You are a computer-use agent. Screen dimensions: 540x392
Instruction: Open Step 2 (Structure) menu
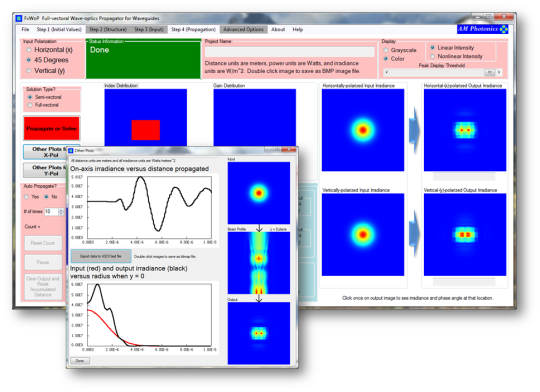tap(108, 30)
